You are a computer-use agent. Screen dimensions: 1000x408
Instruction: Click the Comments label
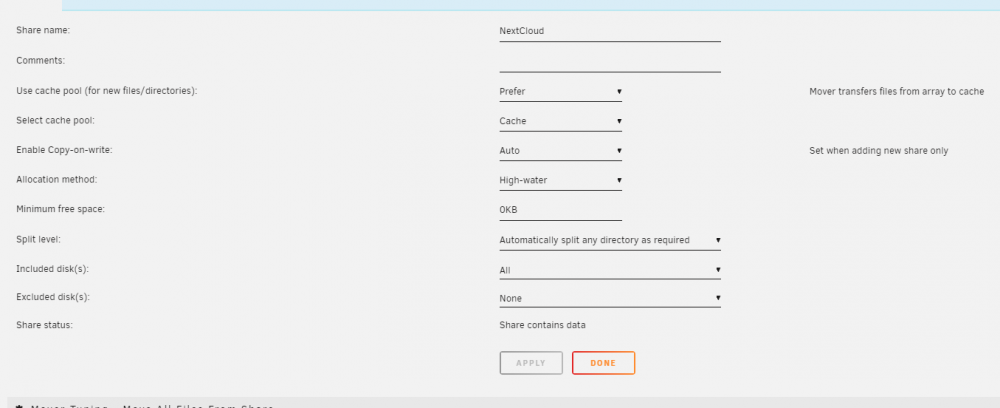[41, 61]
